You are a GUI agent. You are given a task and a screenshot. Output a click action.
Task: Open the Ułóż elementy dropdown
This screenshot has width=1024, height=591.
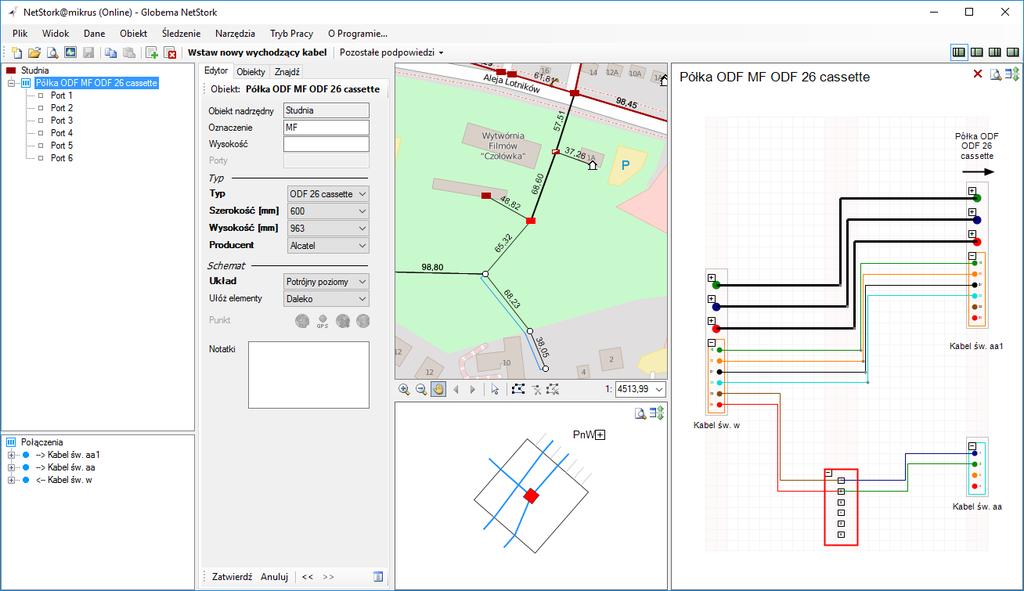[326, 298]
